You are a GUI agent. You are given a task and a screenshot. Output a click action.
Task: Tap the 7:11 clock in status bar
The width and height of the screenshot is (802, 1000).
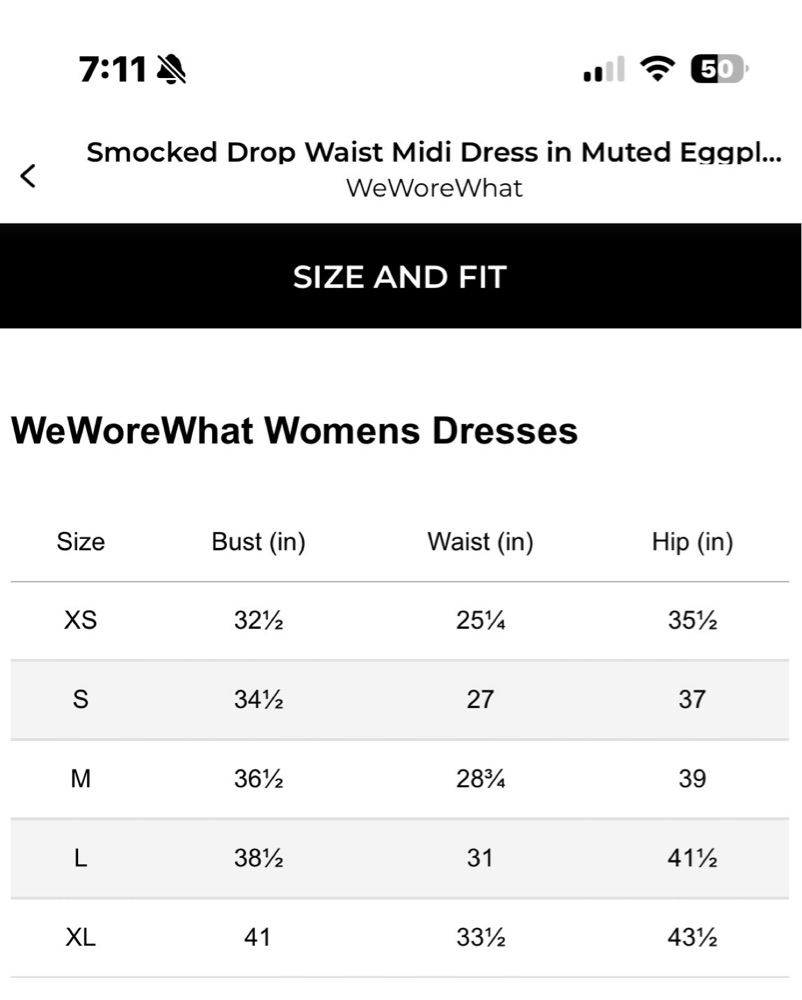pyautogui.click(x=113, y=69)
